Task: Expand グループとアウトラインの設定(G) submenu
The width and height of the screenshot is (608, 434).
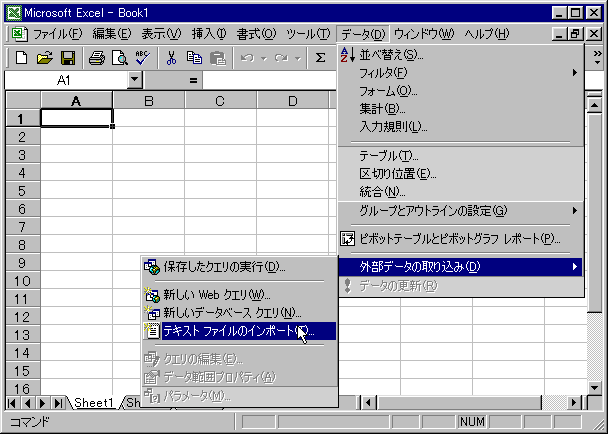Action: (x=461, y=211)
